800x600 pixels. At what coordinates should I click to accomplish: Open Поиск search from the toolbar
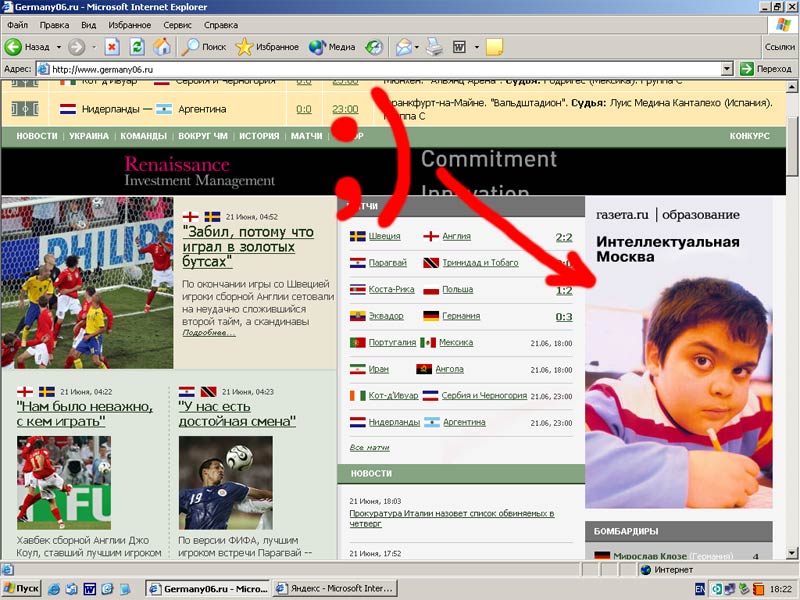[204, 47]
